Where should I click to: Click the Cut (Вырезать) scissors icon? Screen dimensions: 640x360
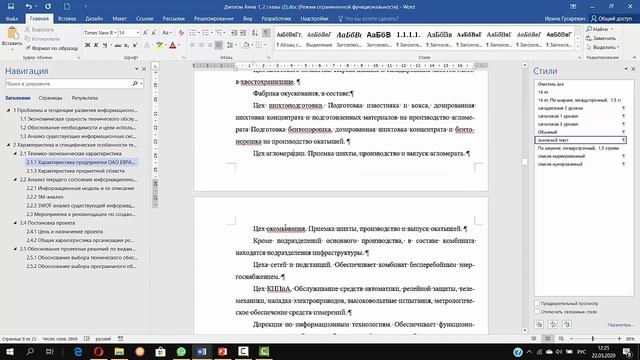(27, 29)
